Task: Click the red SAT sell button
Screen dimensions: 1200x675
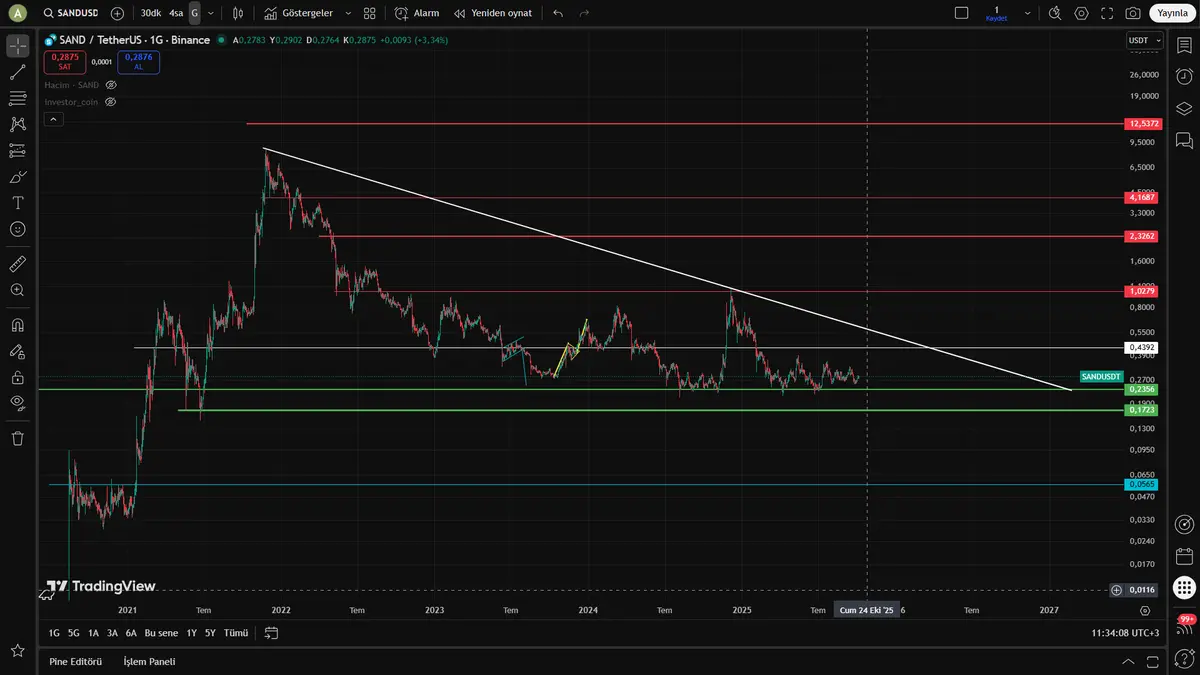Action: tap(65, 62)
